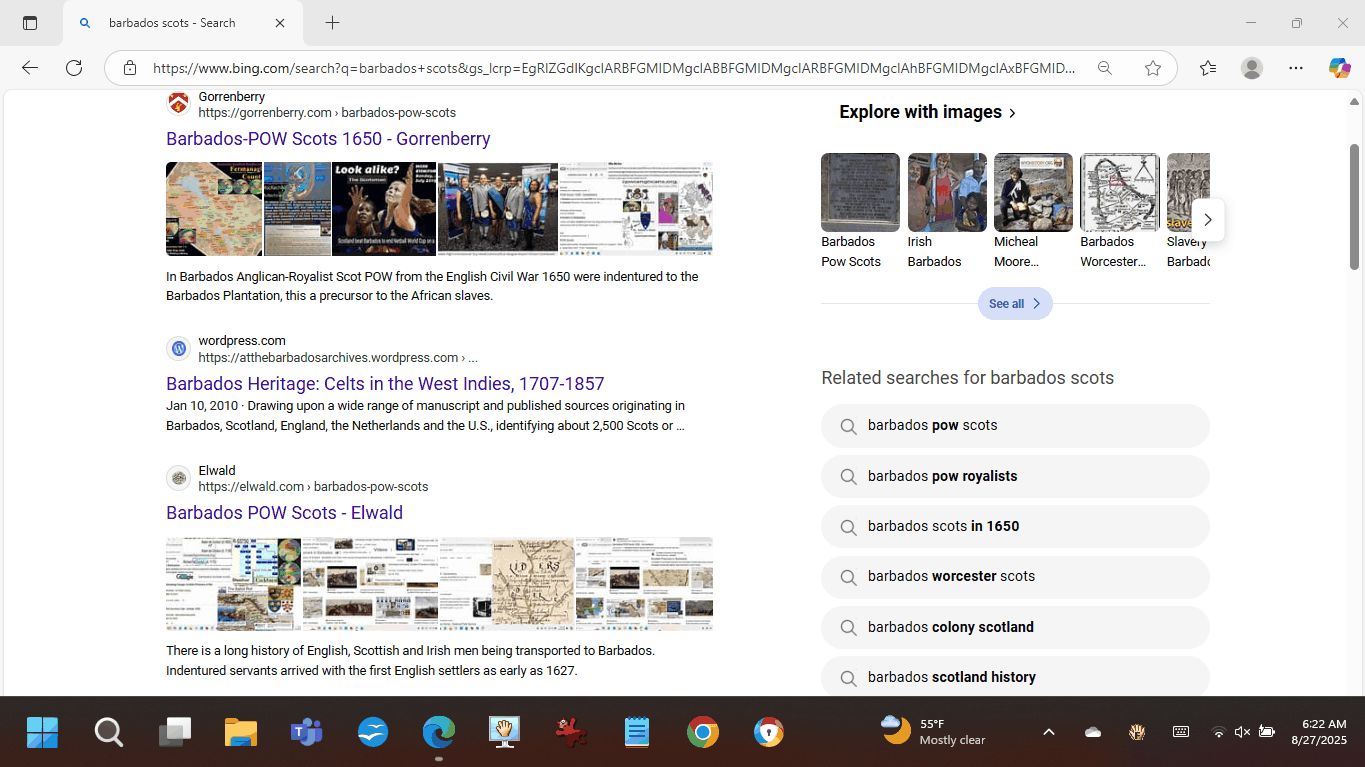Screen dimensions: 1365x767
Task: Add page to favorites star icon
Action: coord(1153,68)
